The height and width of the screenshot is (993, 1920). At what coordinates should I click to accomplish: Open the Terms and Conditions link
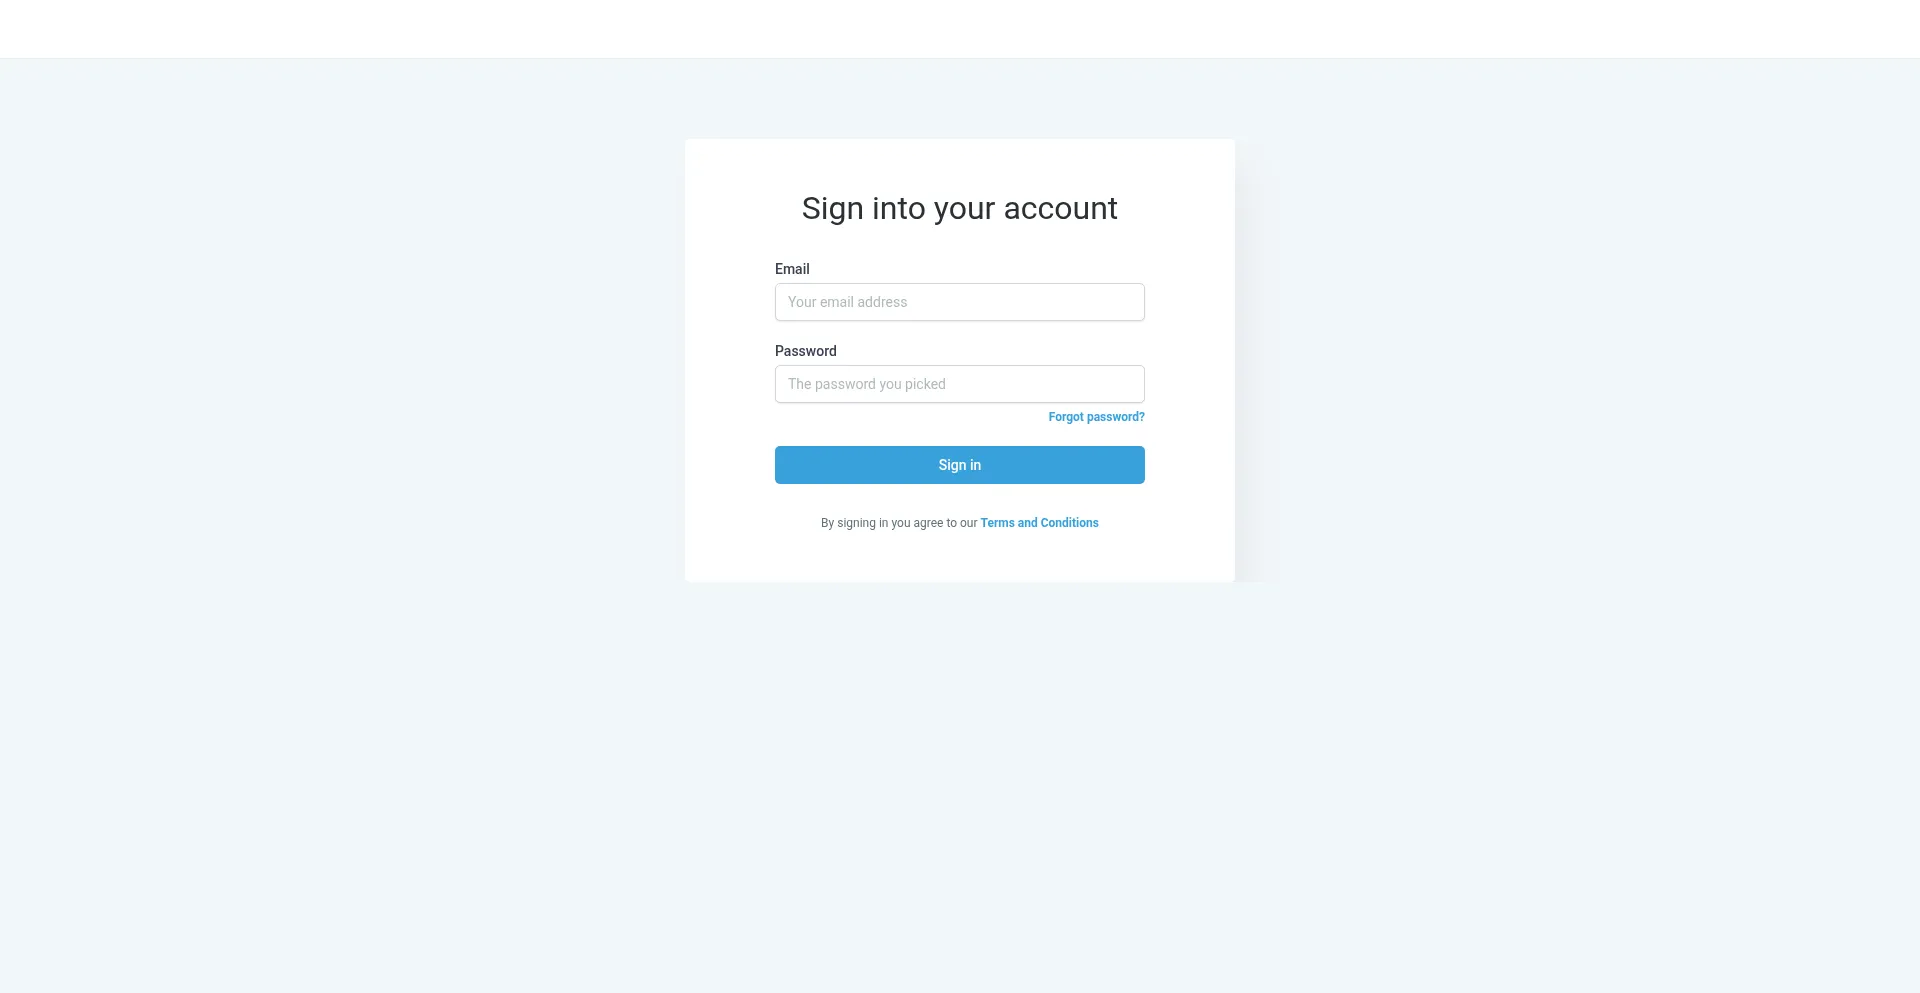(1039, 523)
